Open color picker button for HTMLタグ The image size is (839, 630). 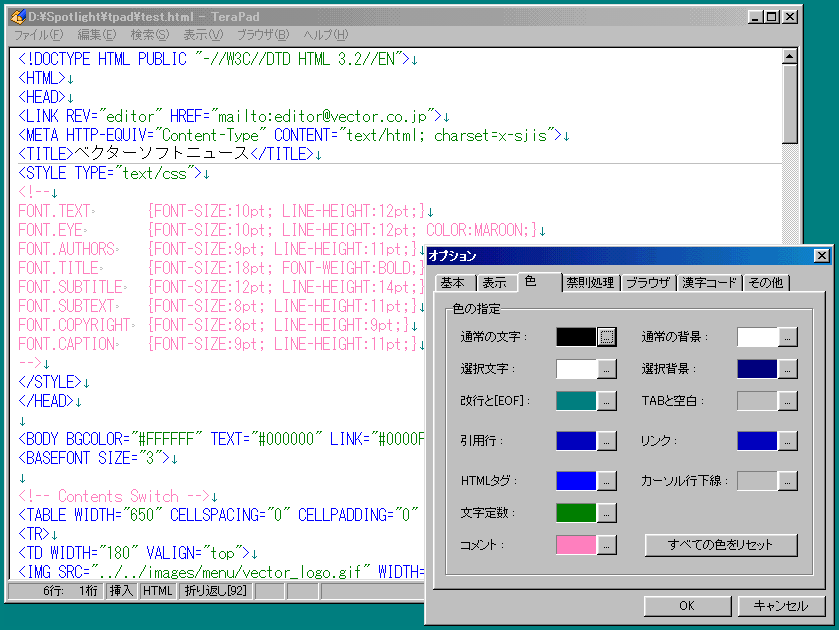pyautogui.click(x=606, y=481)
